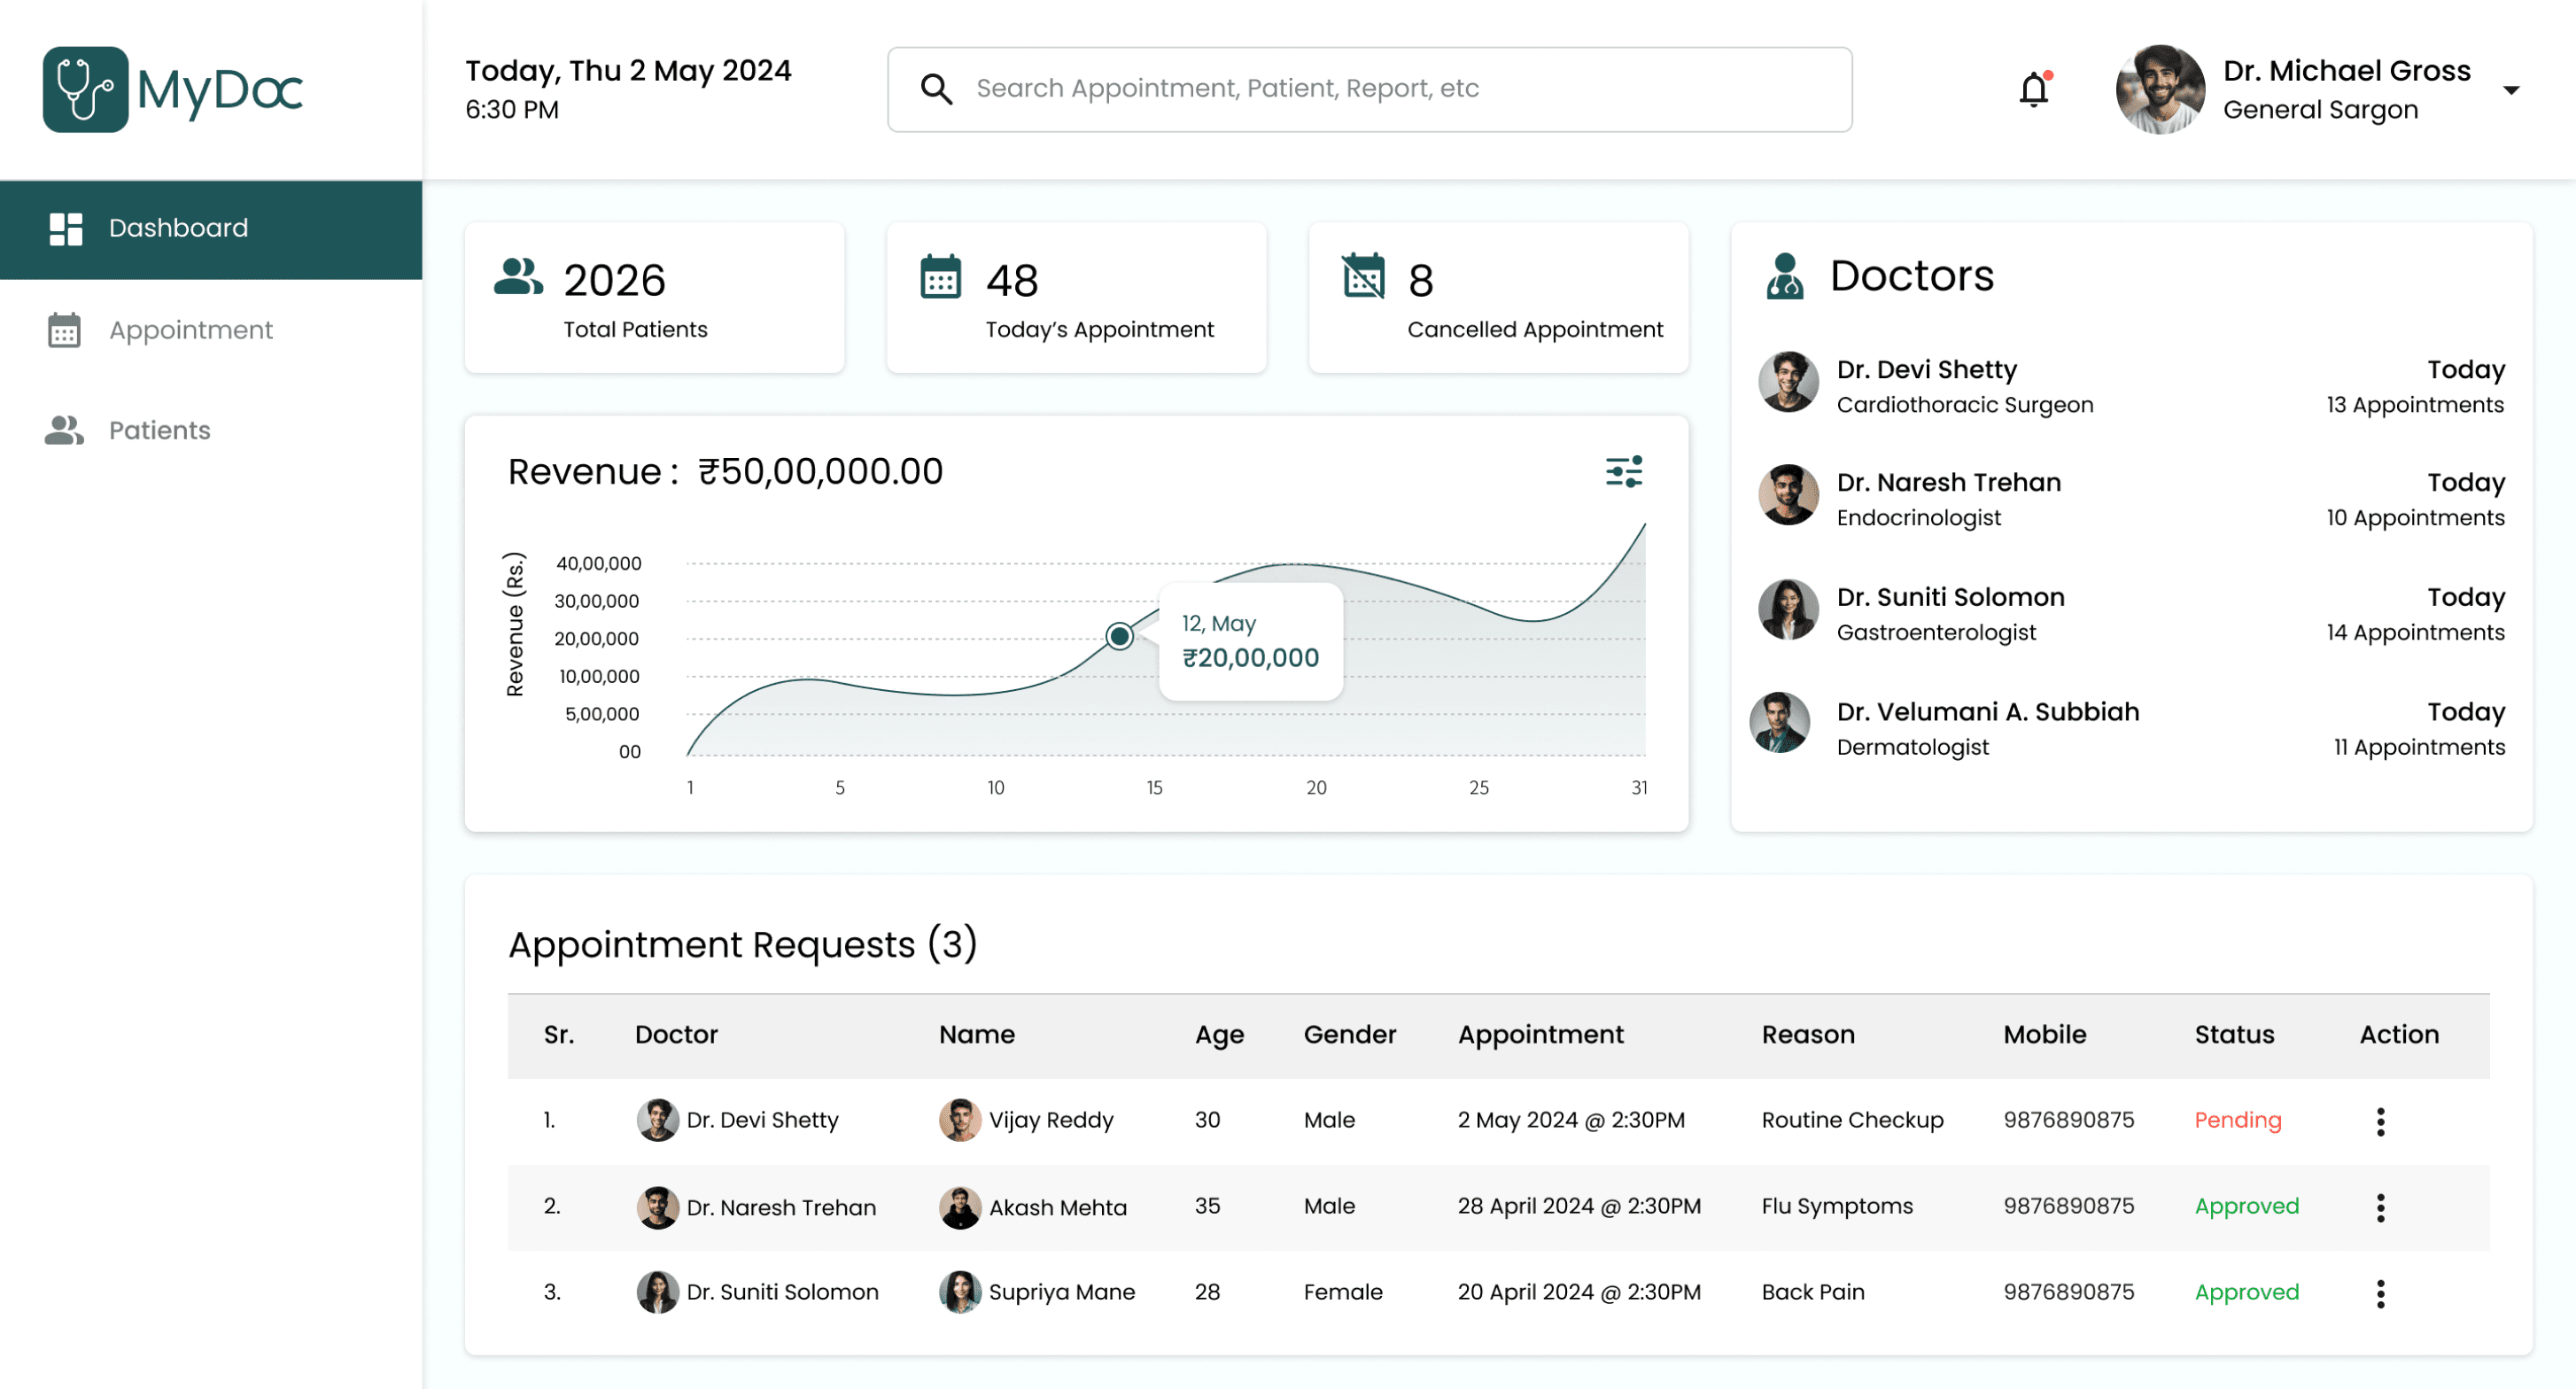2576x1389 pixels.
Task: Open action menu for Akash Mehta row
Action: [x=2380, y=1207]
